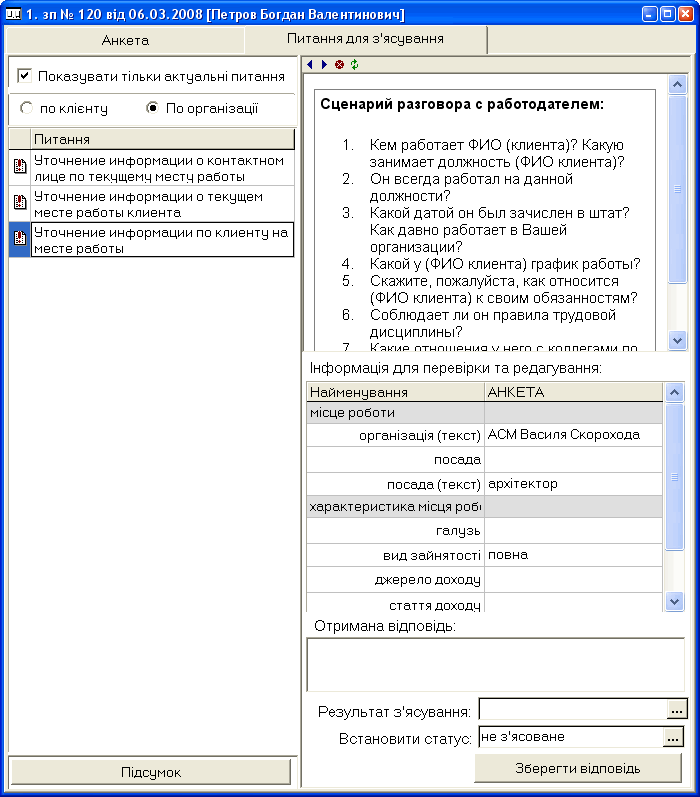Click the 'АНКЕТА' column header
The image size is (700, 797).
tap(573, 392)
